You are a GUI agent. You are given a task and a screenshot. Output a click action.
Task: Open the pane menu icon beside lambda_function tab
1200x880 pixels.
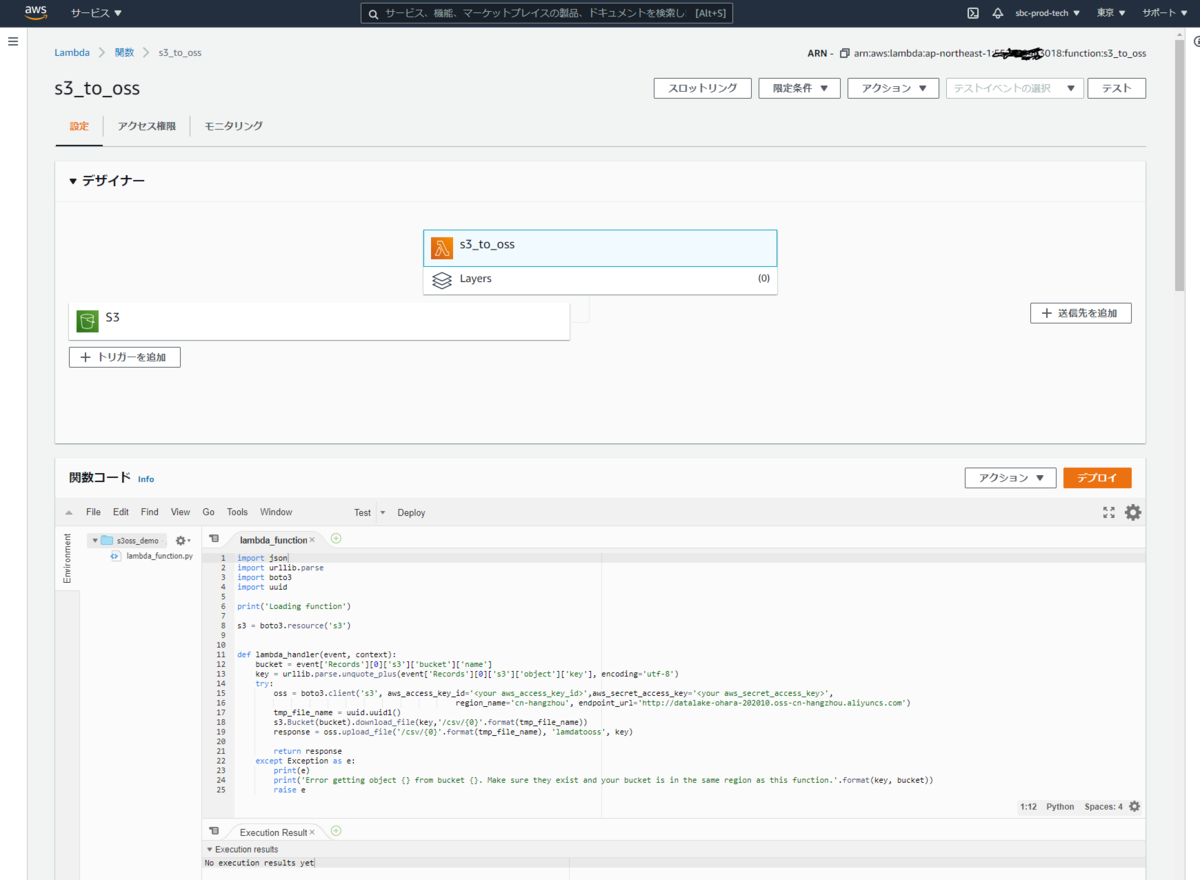click(x=214, y=539)
